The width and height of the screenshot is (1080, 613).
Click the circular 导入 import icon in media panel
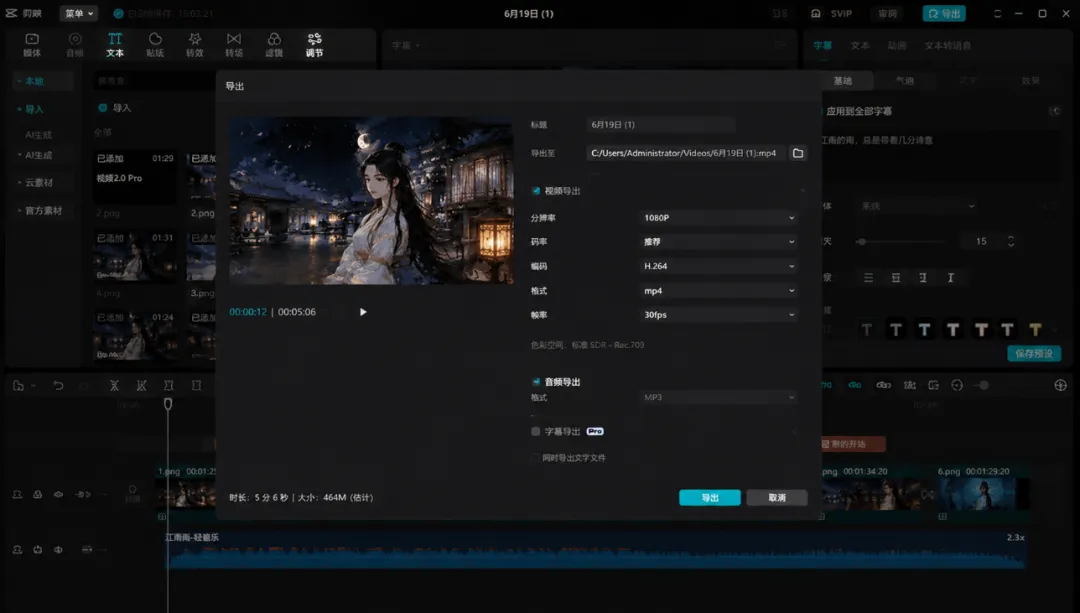(x=103, y=107)
